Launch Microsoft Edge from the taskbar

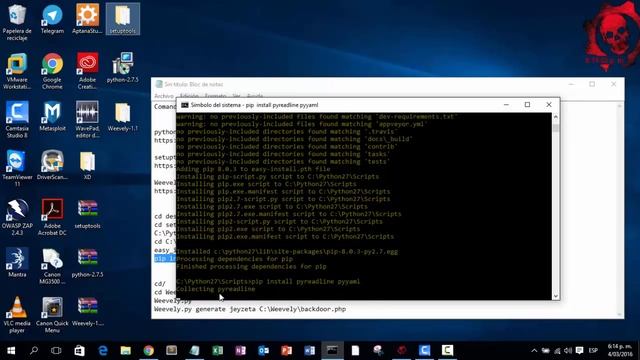103,350
